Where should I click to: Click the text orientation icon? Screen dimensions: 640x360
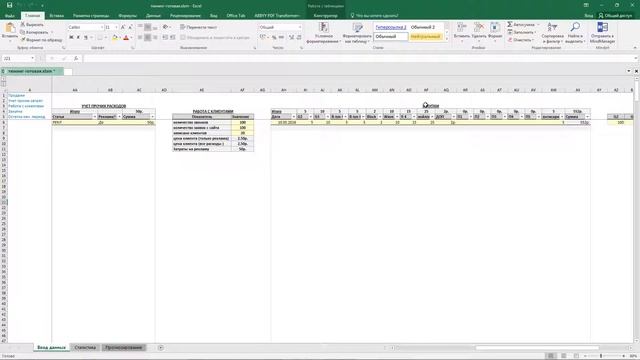[x=166, y=27]
